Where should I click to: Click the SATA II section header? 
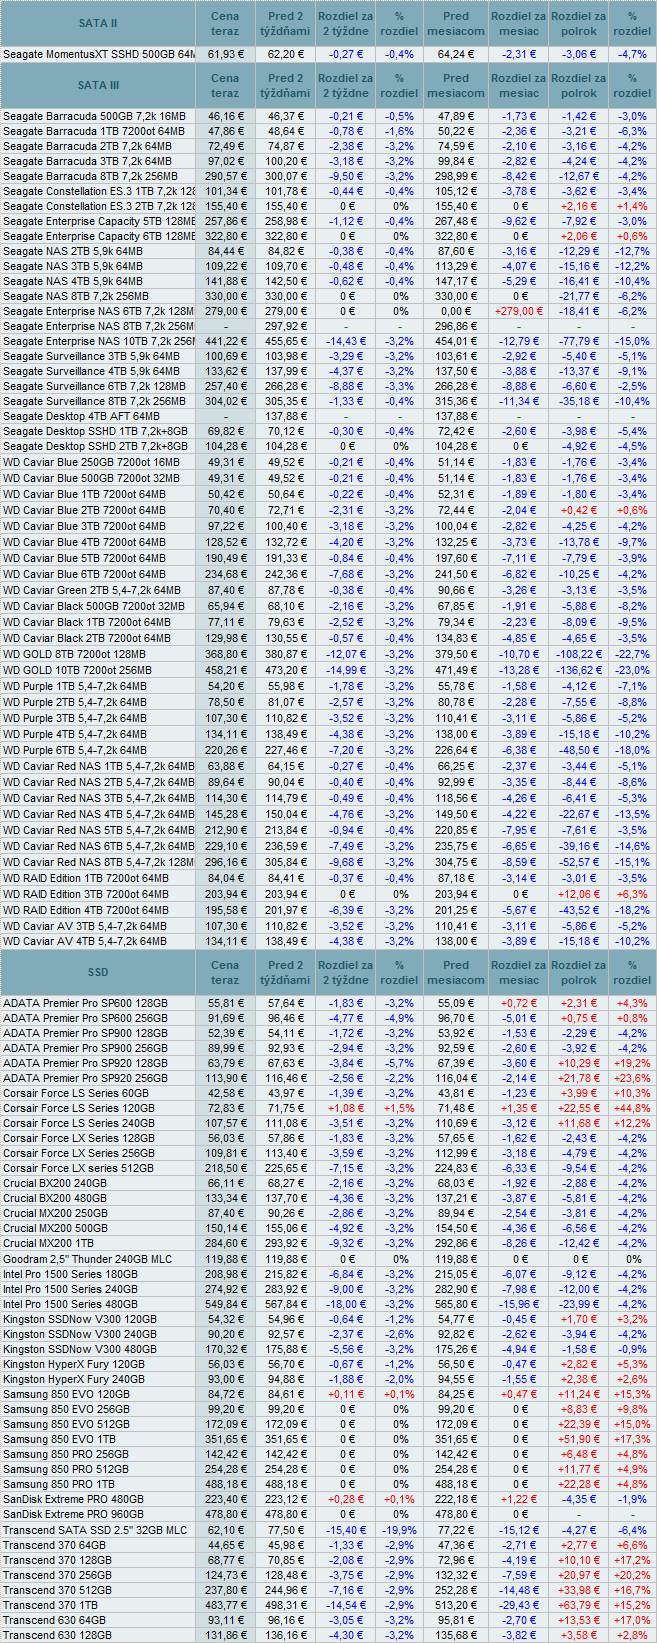click(x=98, y=23)
